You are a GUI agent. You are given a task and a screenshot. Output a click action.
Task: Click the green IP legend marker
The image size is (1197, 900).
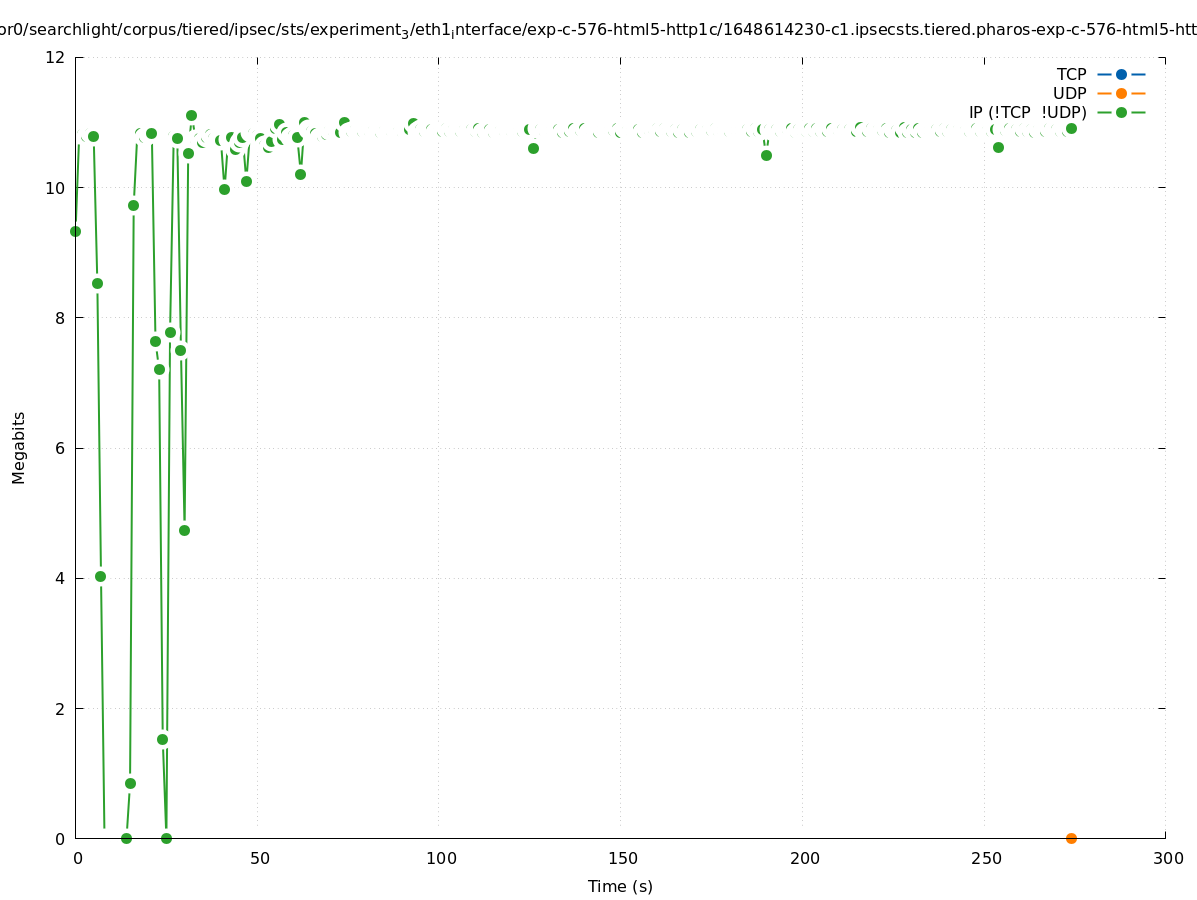pos(1121,112)
